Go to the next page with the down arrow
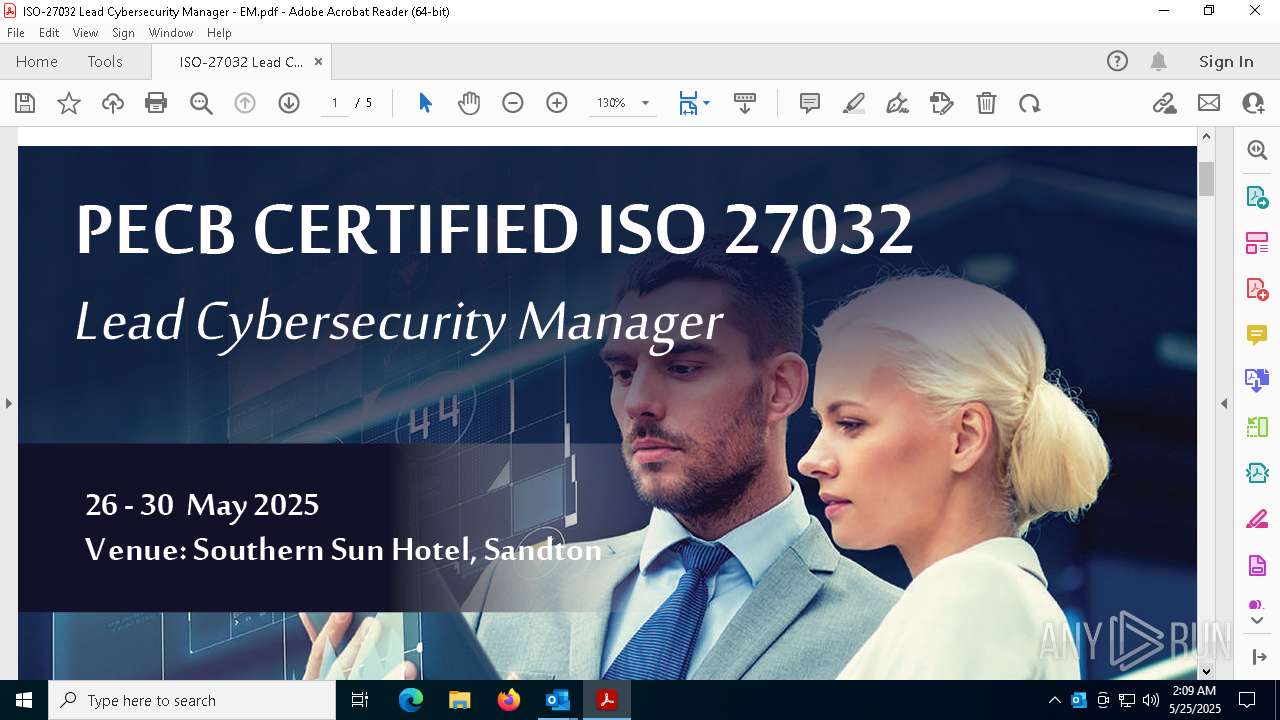The width and height of the screenshot is (1280, 720). (289, 103)
